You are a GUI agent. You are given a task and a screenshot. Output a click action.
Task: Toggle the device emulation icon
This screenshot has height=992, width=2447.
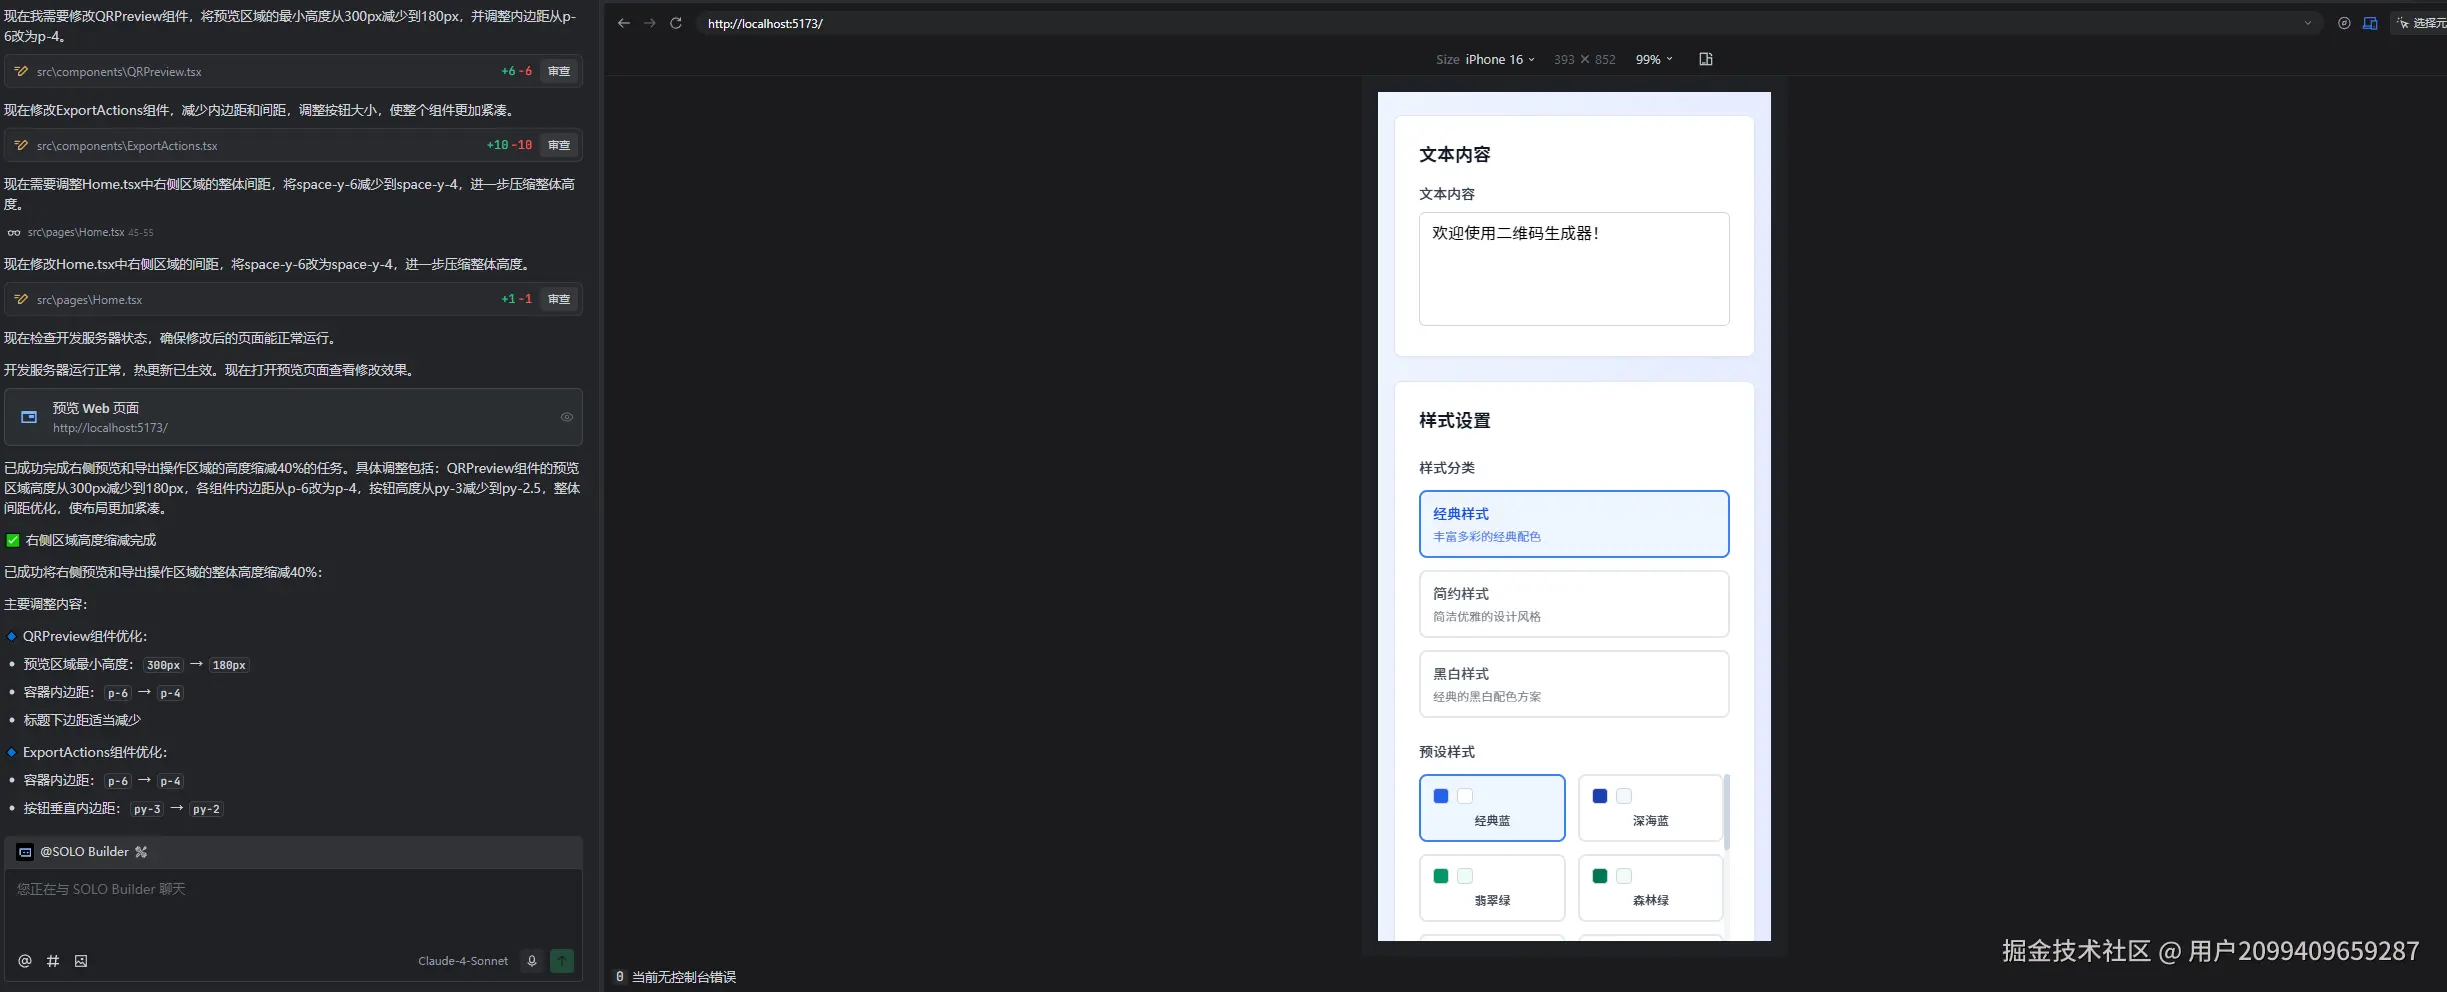(2370, 23)
